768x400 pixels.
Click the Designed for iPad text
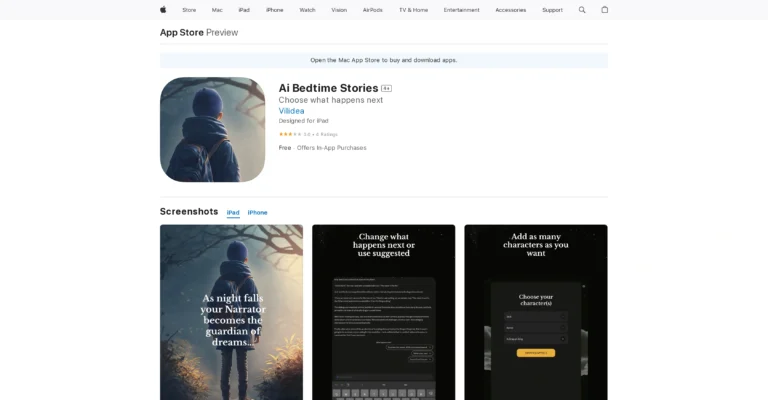pos(304,121)
